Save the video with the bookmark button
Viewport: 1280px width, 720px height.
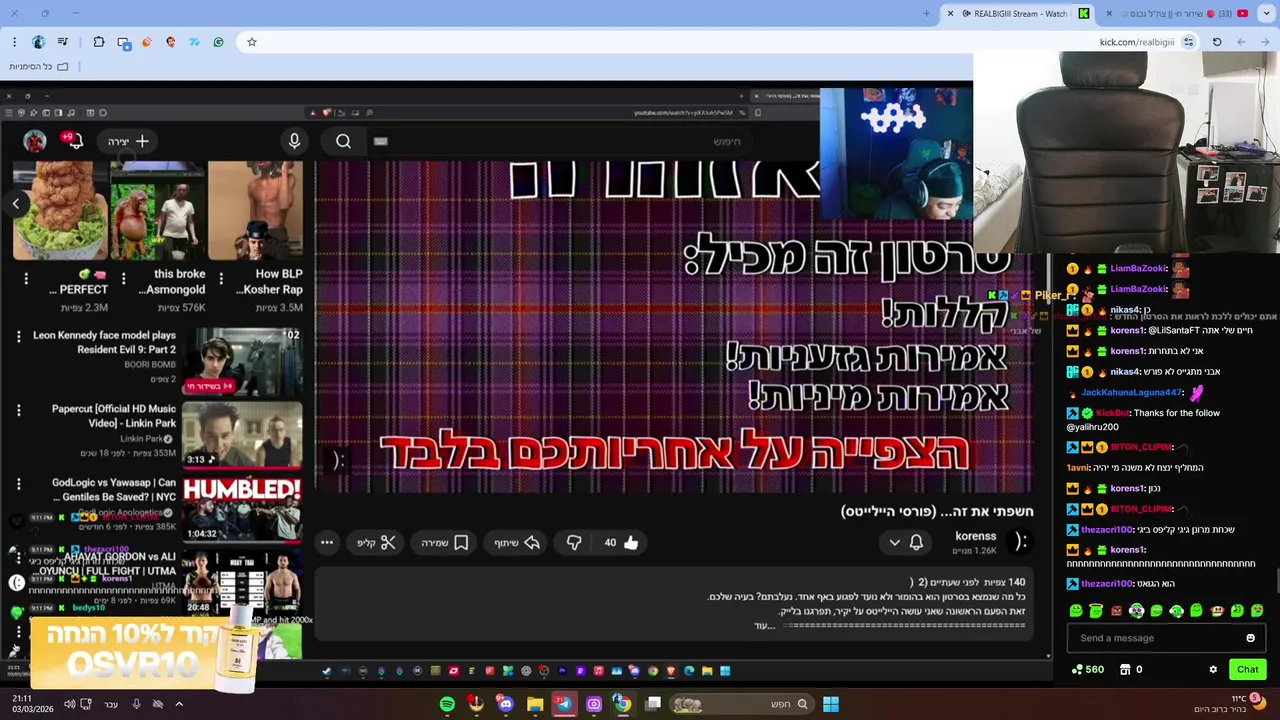point(445,542)
